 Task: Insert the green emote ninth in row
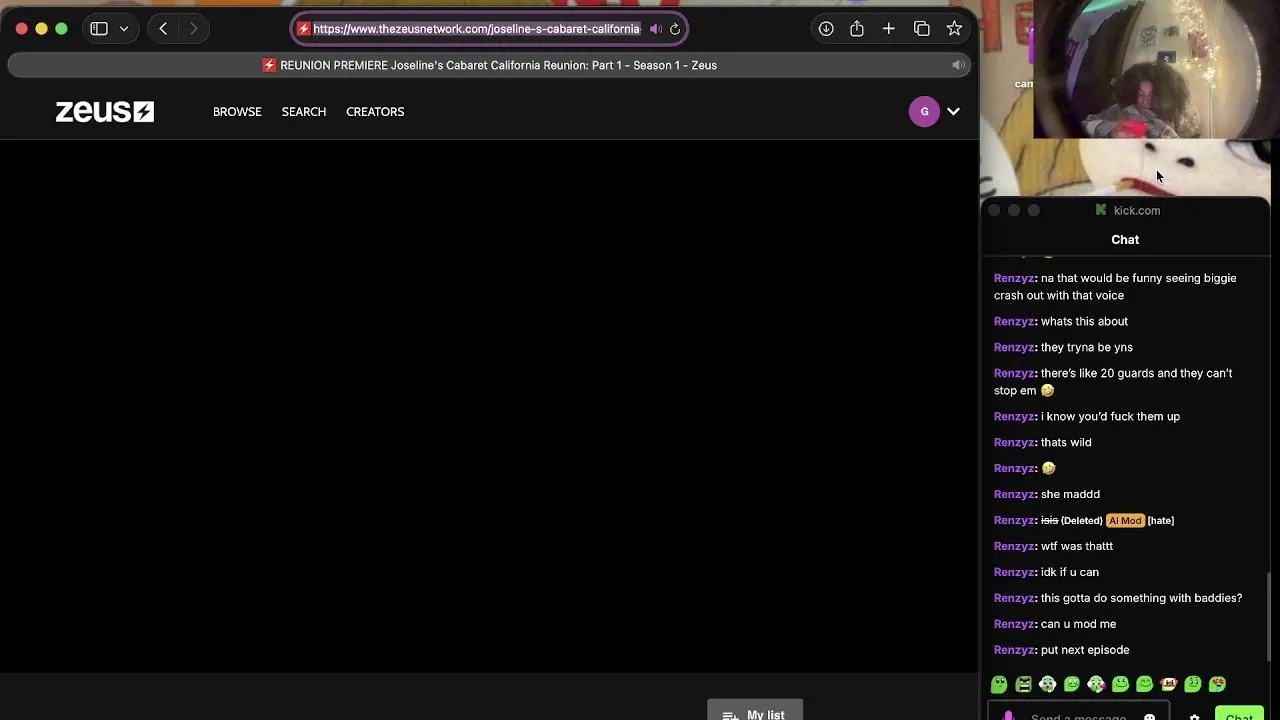(x=1193, y=684)
